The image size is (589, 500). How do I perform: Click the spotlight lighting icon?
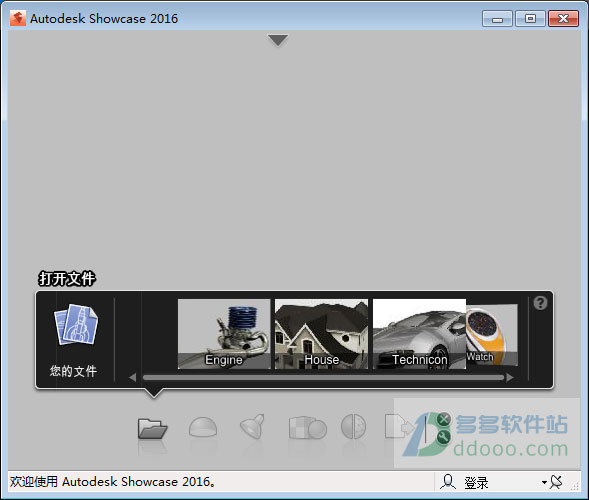[253, 426]
